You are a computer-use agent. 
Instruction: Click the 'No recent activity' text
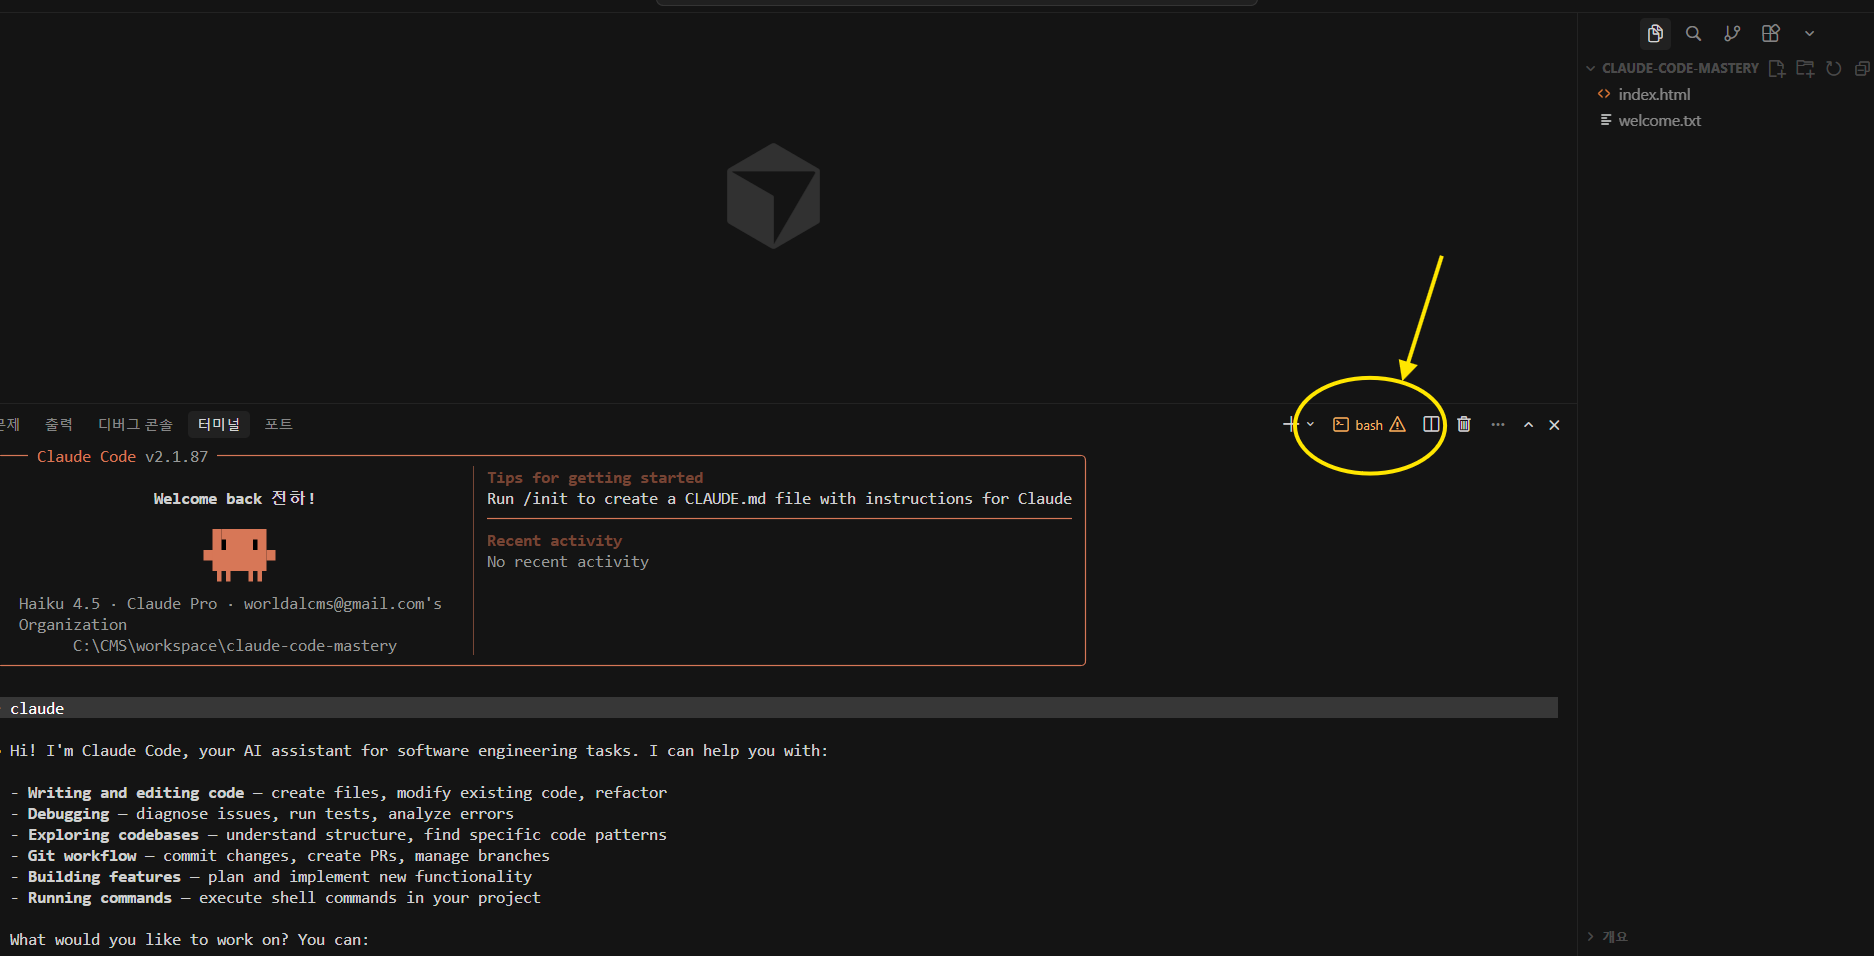coord(568,562)
